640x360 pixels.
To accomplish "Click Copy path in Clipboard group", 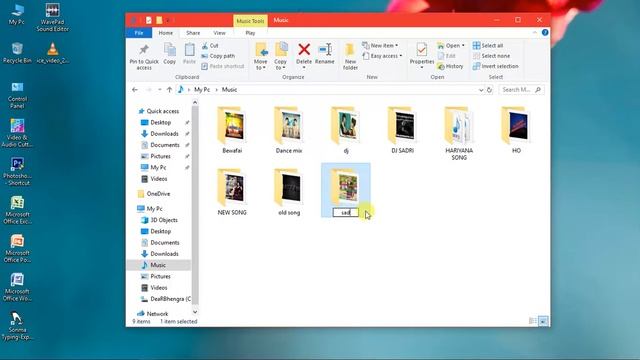I will 218,56.
